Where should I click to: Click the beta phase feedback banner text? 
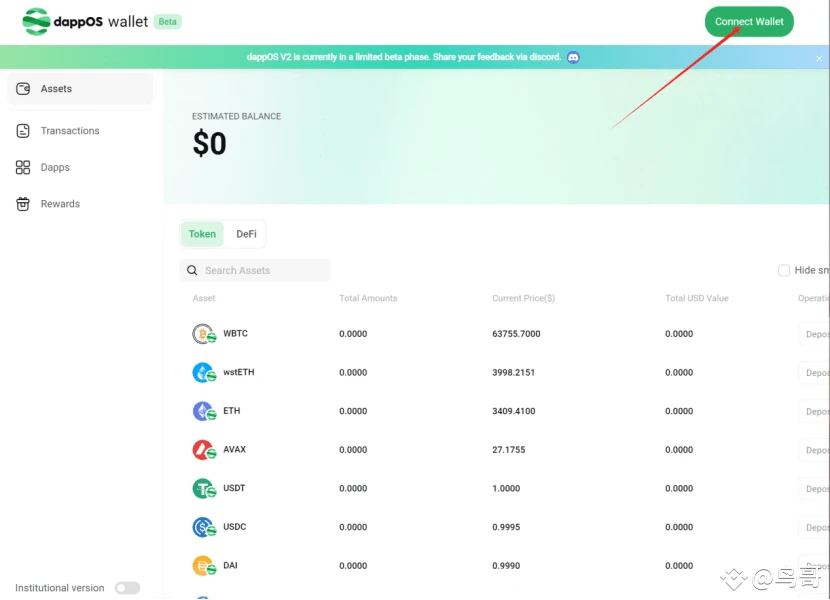pos(403,57)
